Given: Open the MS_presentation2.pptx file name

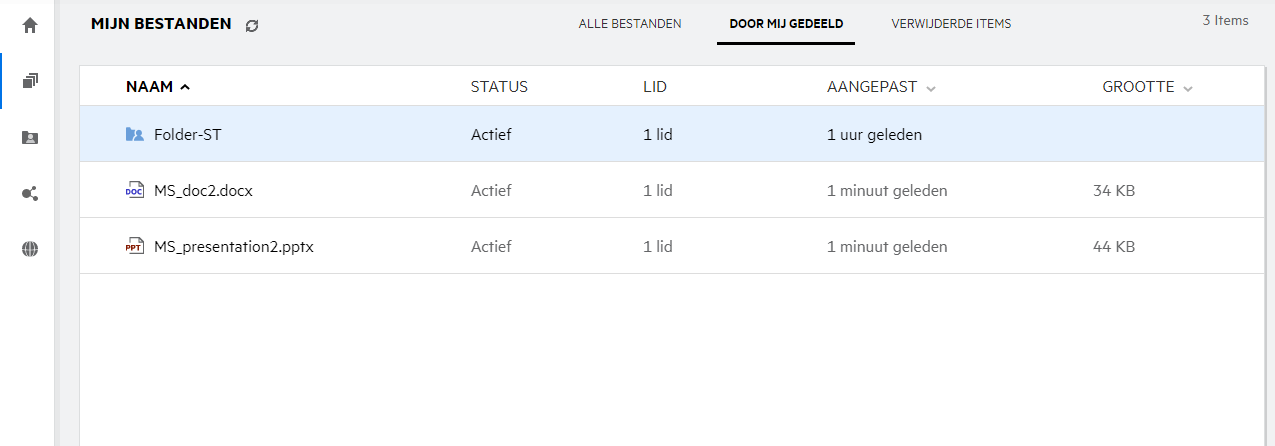Looking at the screenshot, I should click(x=234, y=246).
